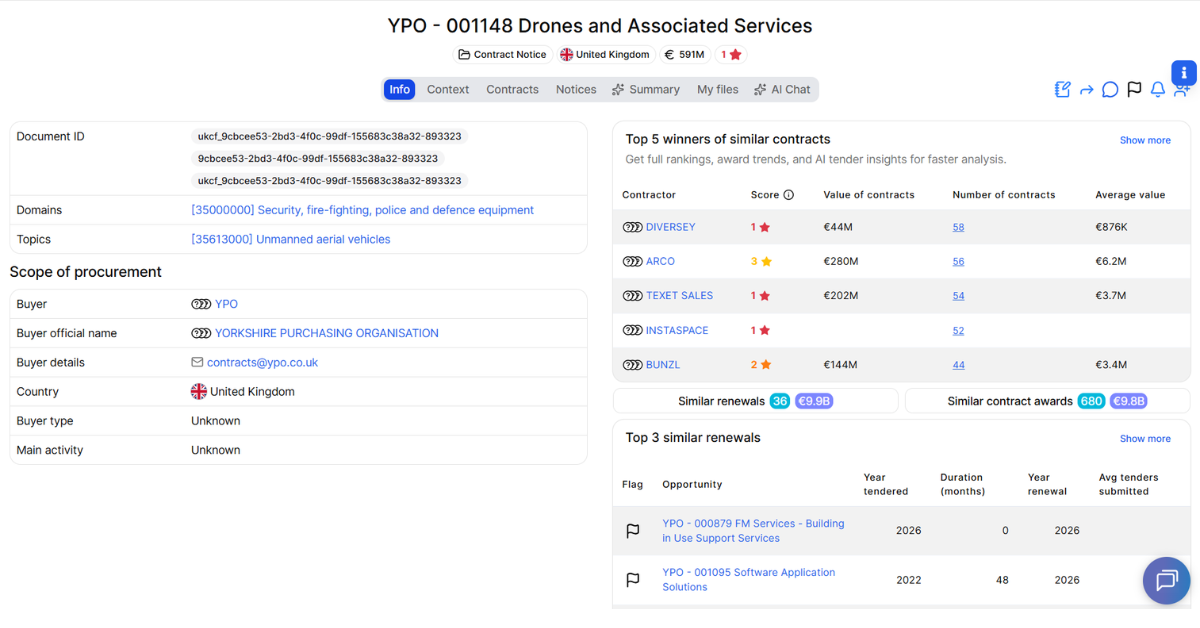Open the ARCO contractor link
Viewport: 1200px width, 628px height.
[660, 261]
